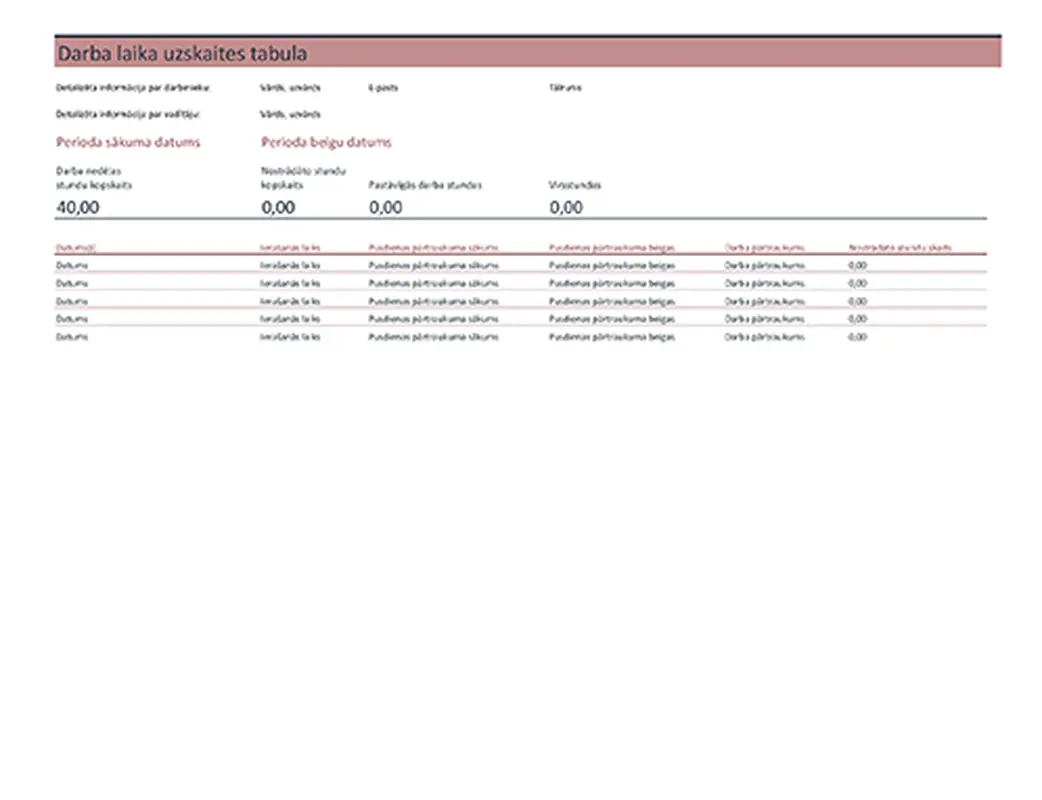
Task: Select the 0,00 value under 'Pastāvīgās darba stundas'
Action: pos(386,208)
